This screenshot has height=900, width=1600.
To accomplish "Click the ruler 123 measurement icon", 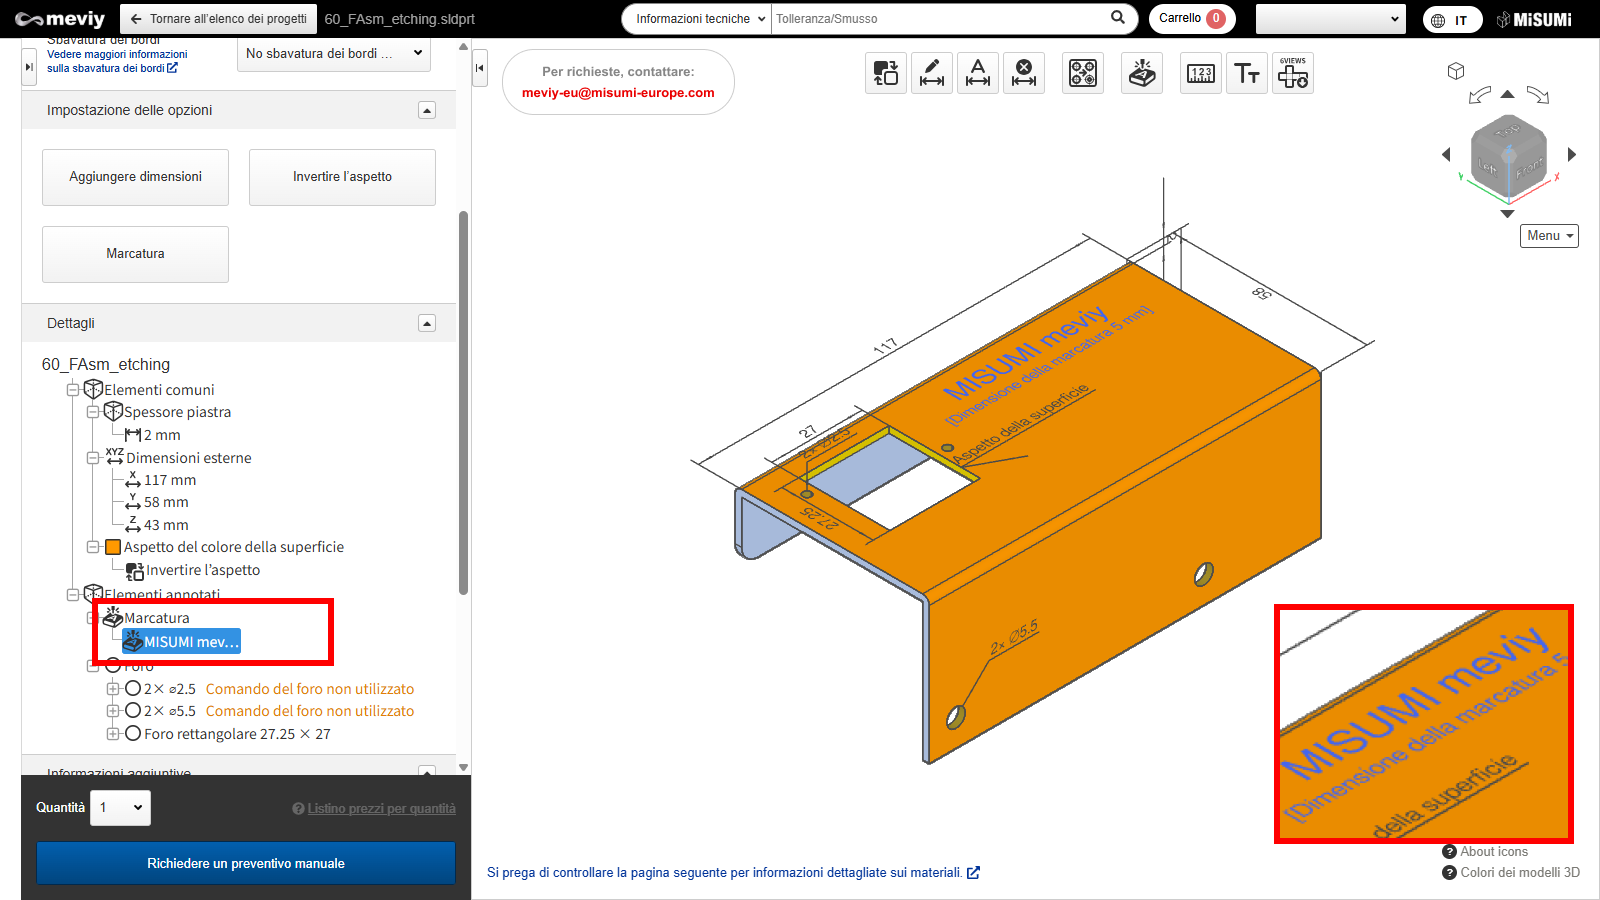I will [x=1201, y=73].
